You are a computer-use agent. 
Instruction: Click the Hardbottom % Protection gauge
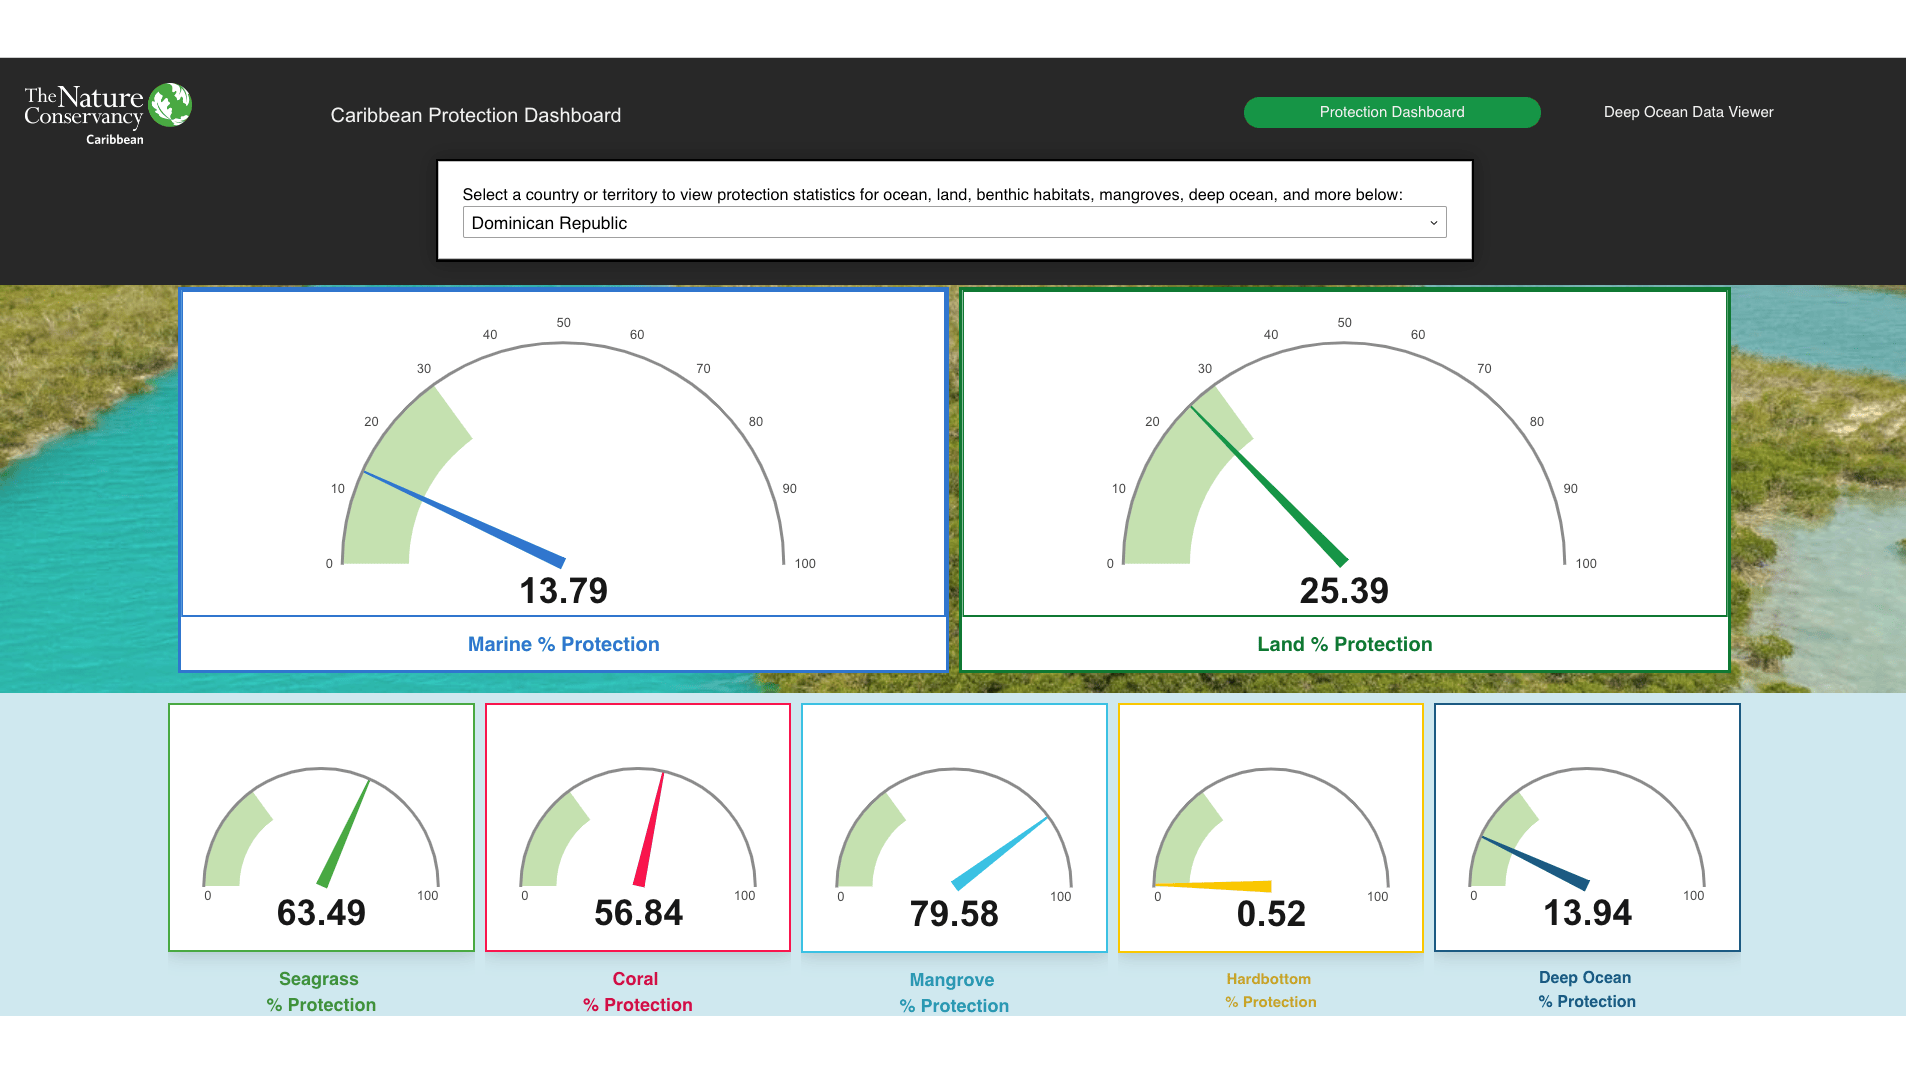[x=1270, y=827]
